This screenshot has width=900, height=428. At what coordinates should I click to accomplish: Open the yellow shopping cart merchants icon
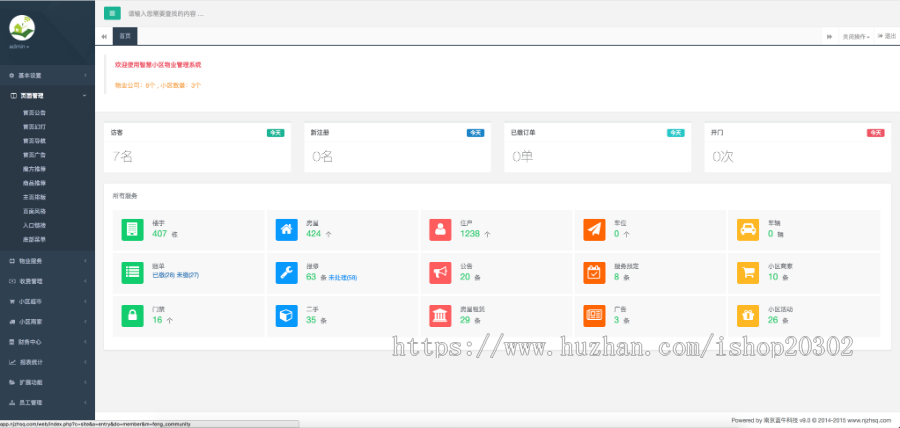(748, 273)
